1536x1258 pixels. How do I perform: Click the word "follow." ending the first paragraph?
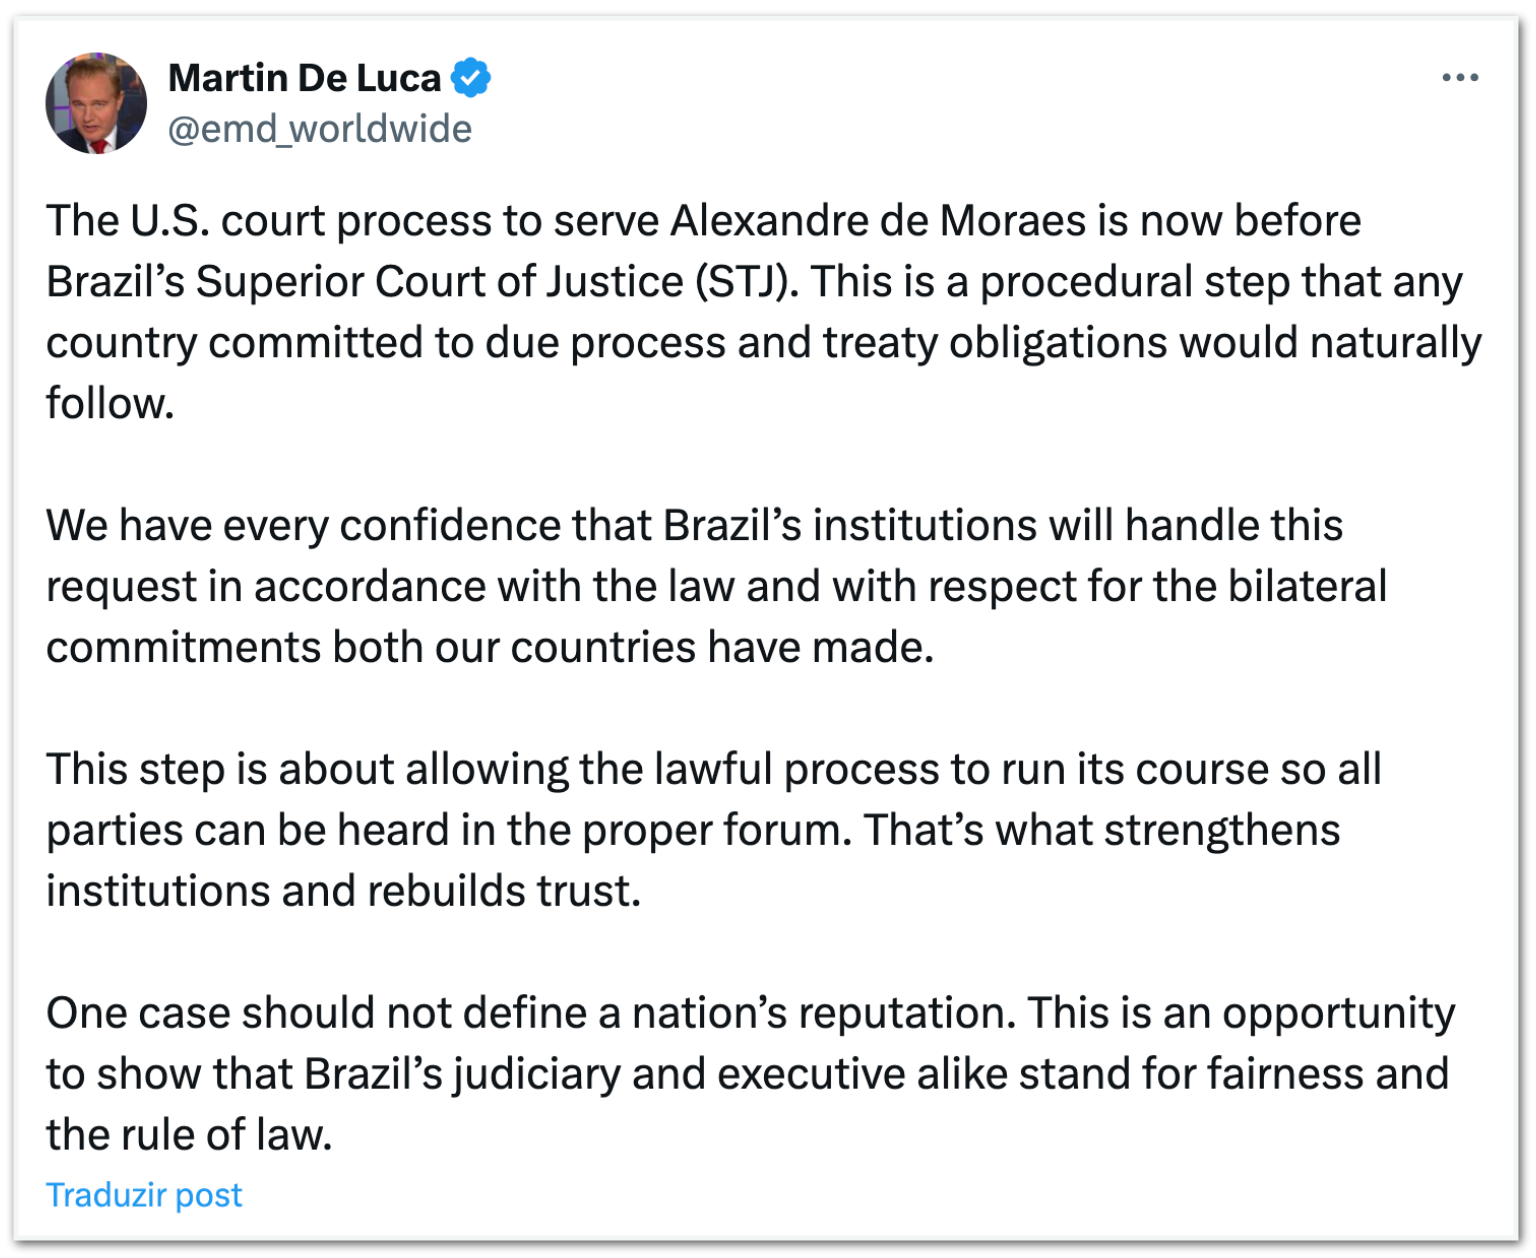(110, 404)
